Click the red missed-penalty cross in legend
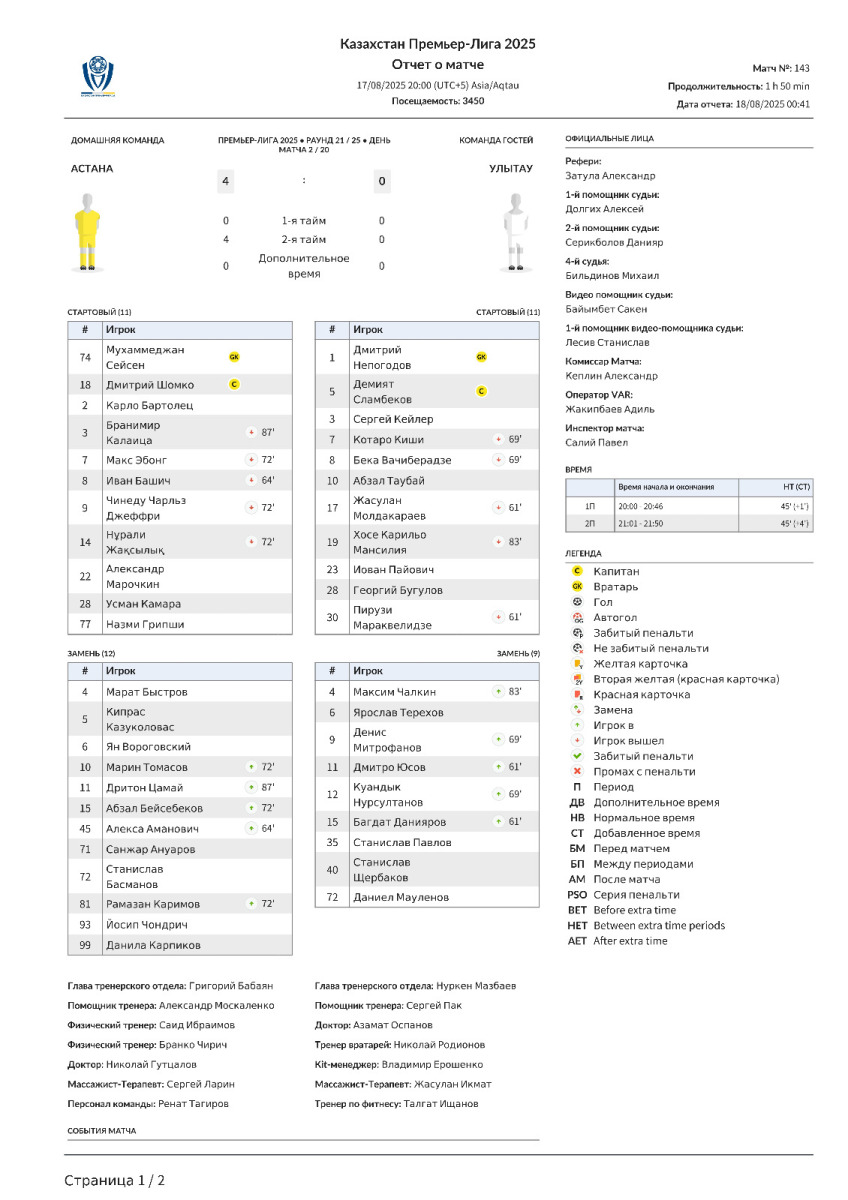 click(x=577, y=771)
